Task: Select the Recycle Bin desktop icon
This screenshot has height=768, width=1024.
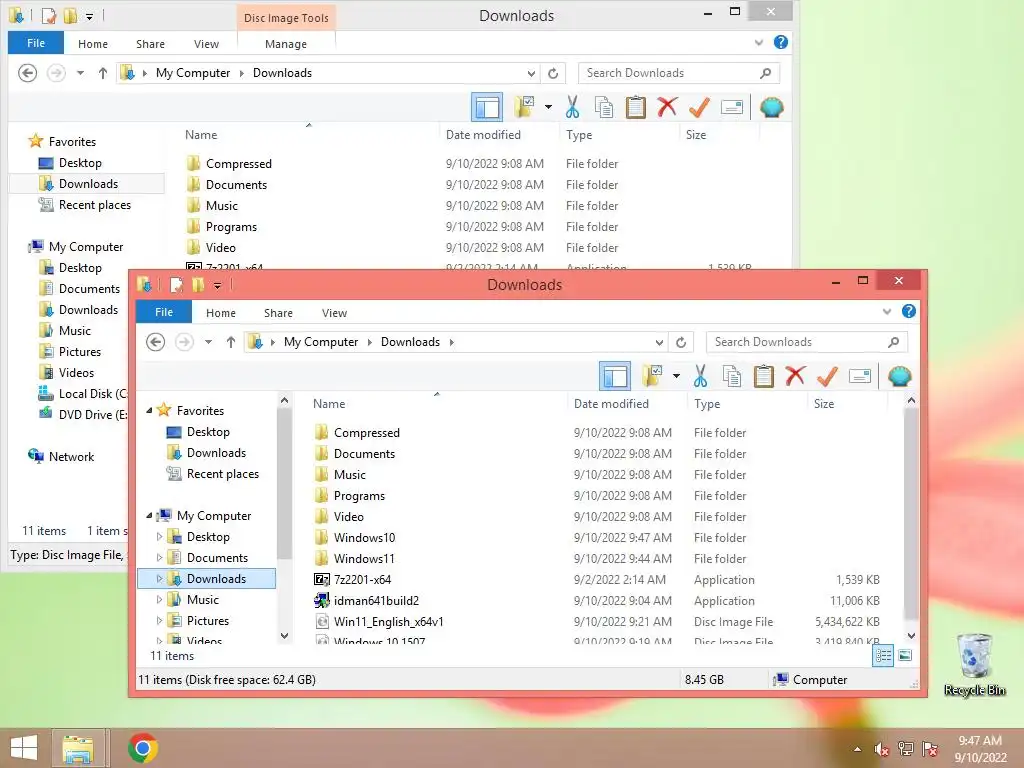Action: tap(974, 664)
